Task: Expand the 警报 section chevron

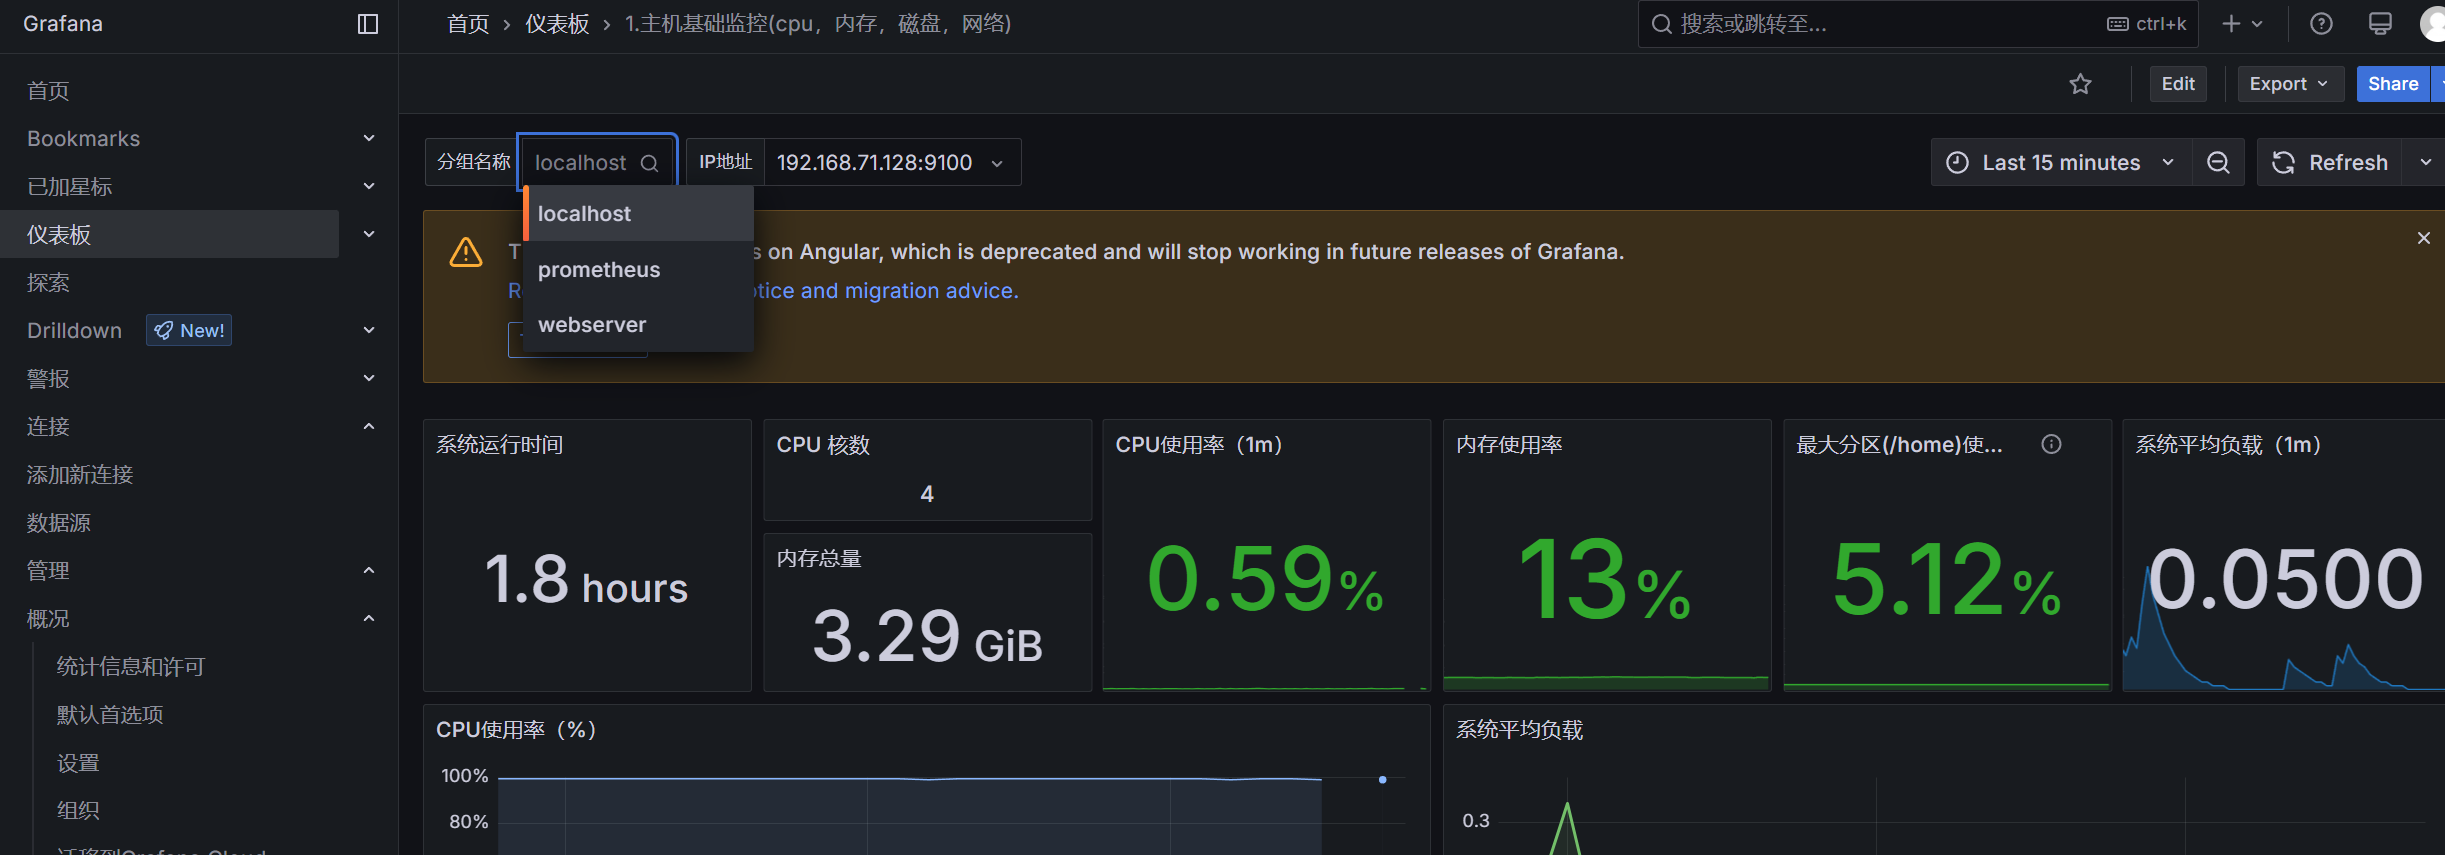Action: pos(369,378)
